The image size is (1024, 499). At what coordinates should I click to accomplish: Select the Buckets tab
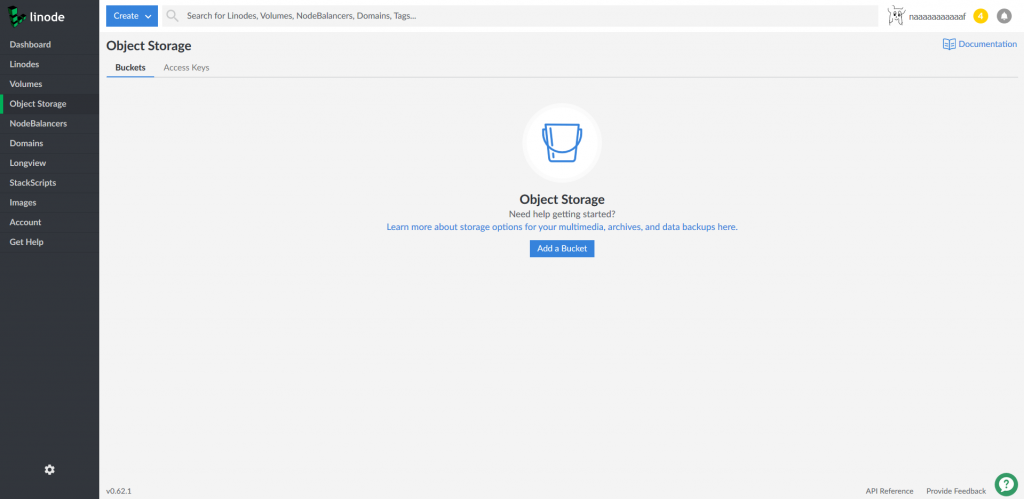130,67
